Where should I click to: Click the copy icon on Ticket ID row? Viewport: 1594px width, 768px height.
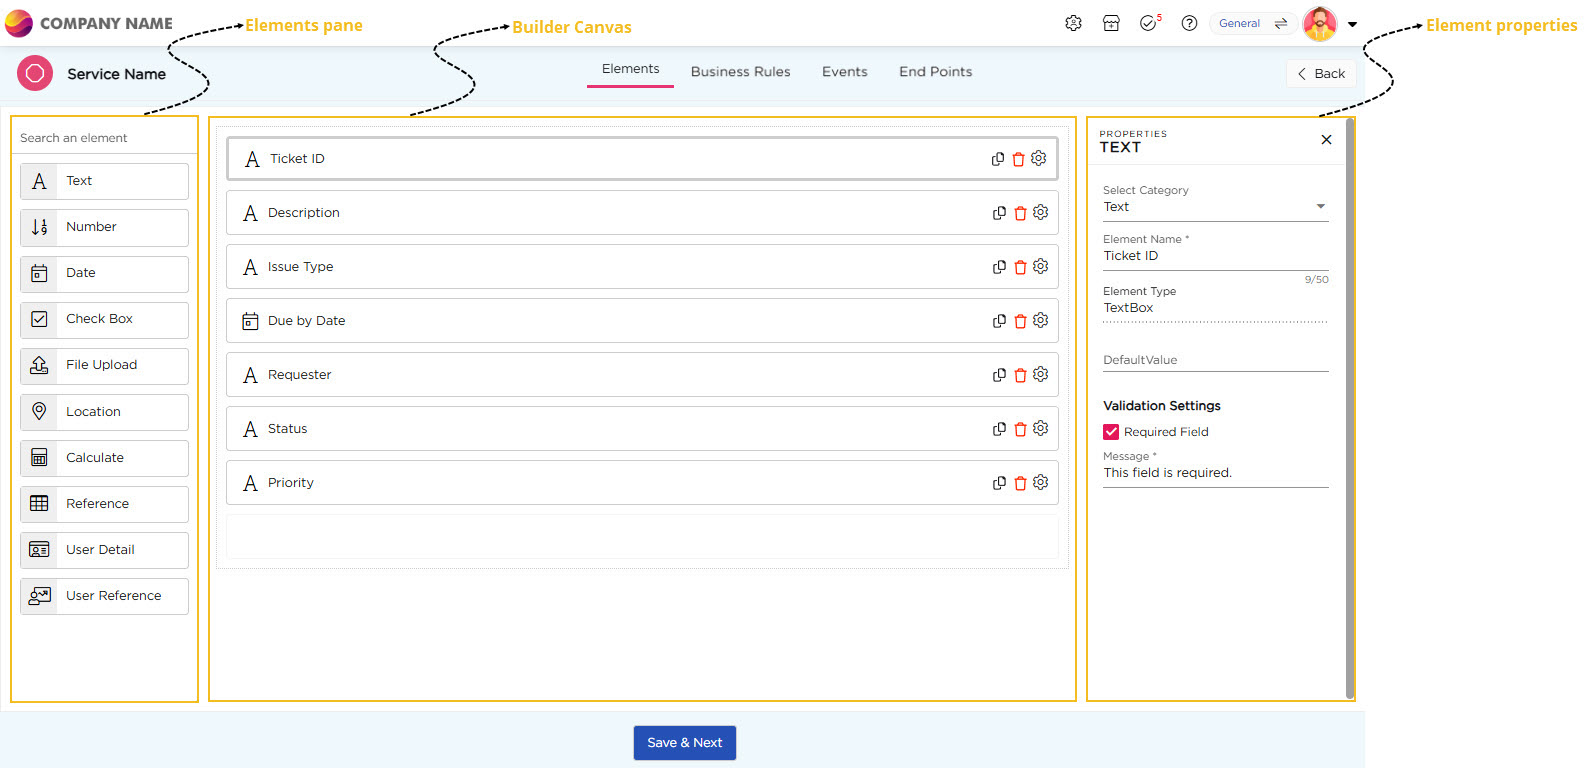tap(997, 159)
